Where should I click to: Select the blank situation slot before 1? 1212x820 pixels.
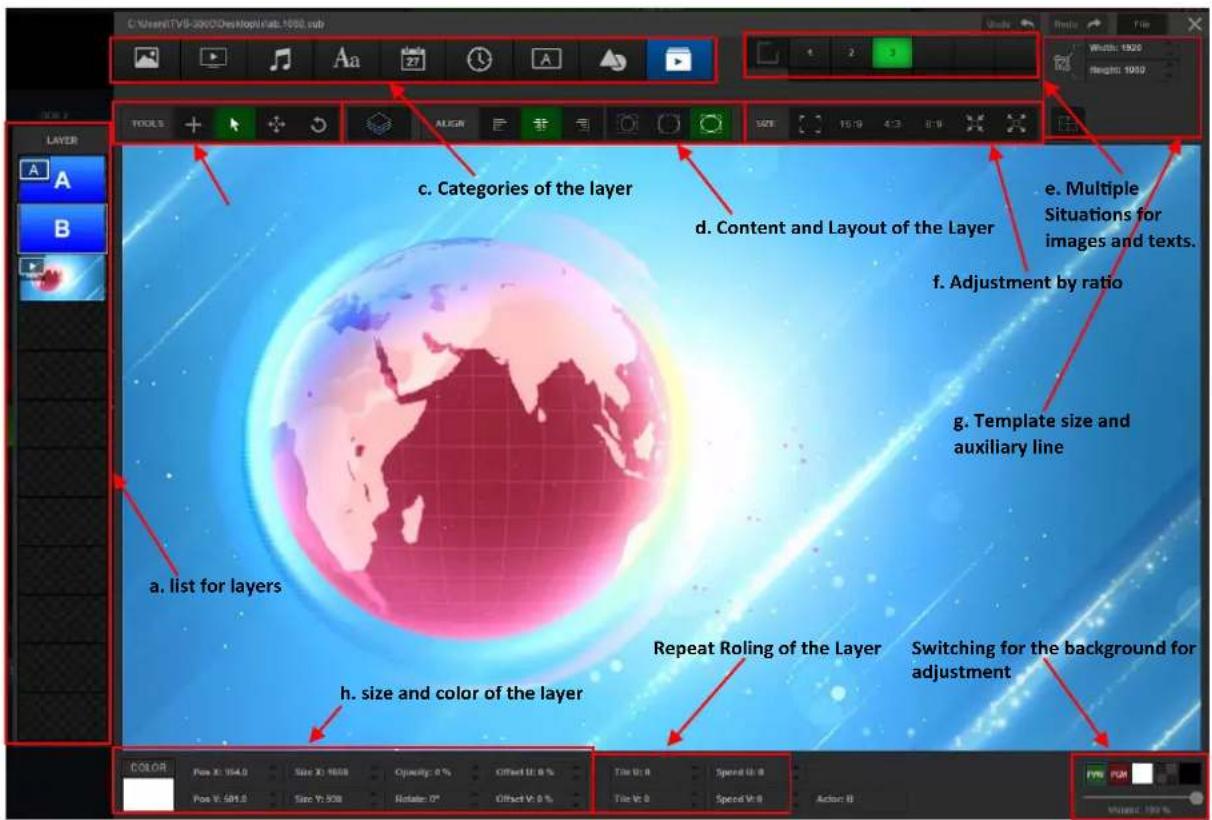point(769,52)
